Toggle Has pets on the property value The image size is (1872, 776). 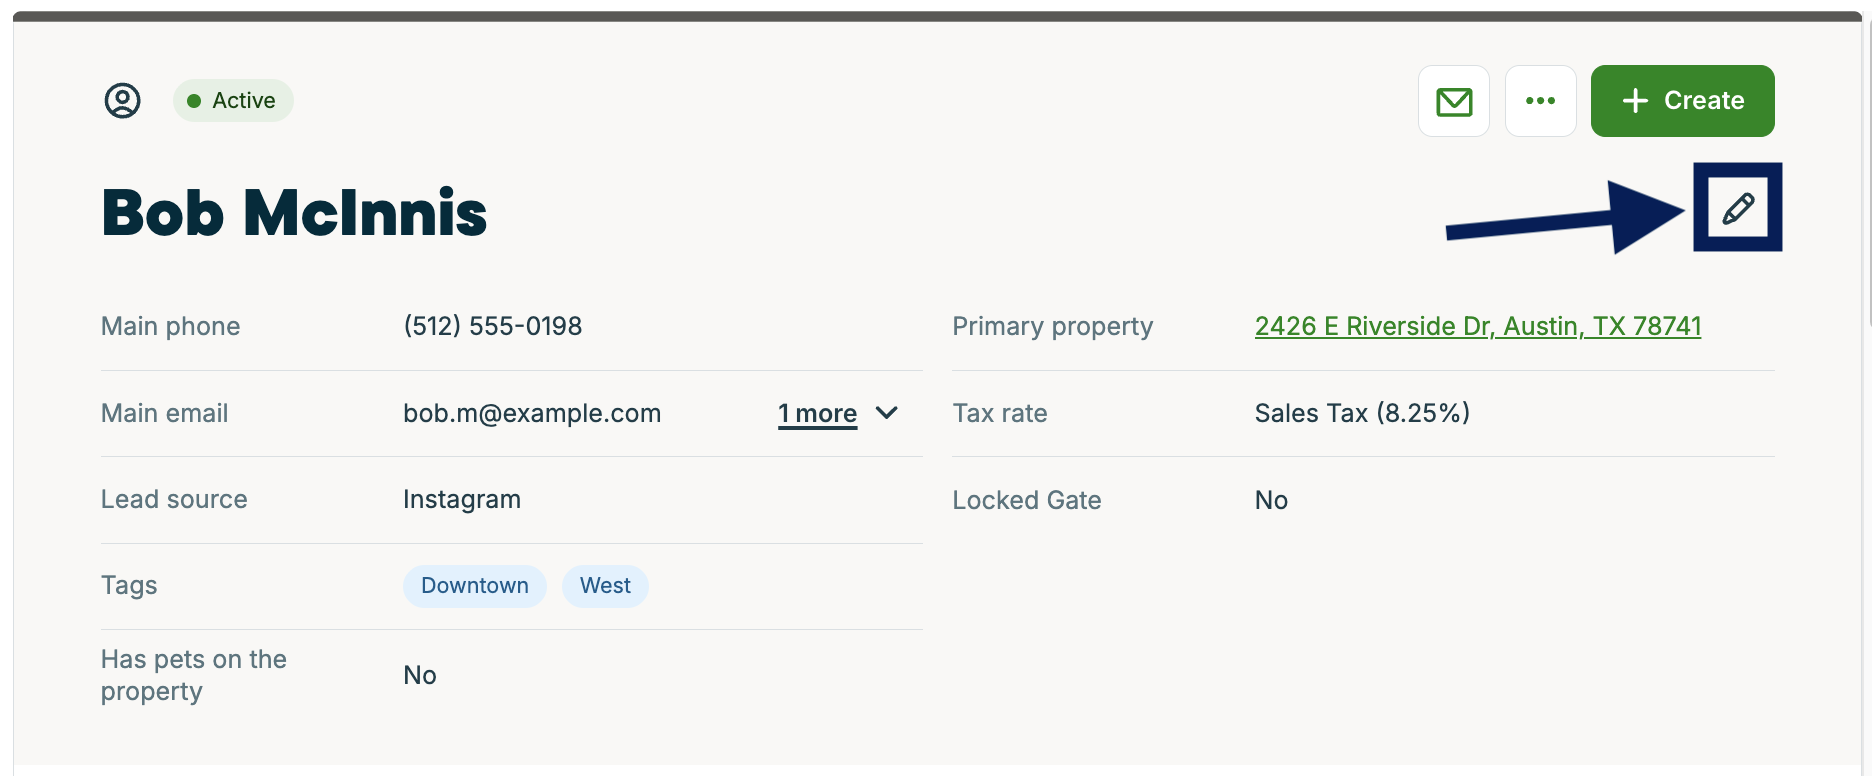tap(419, 675)
